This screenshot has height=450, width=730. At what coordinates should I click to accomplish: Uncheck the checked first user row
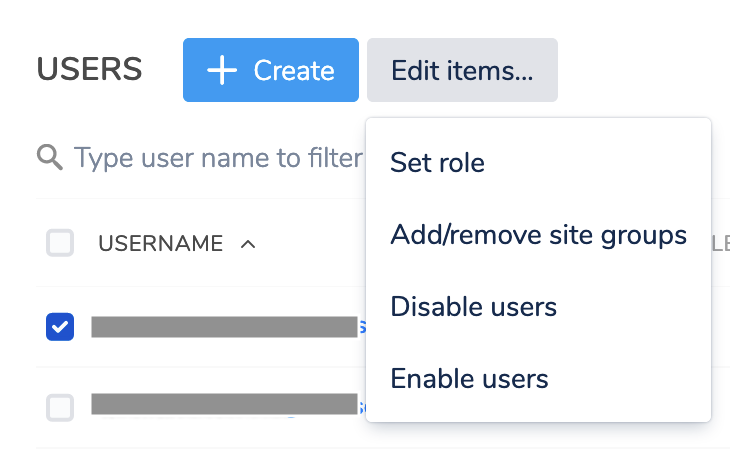[60, 327]
